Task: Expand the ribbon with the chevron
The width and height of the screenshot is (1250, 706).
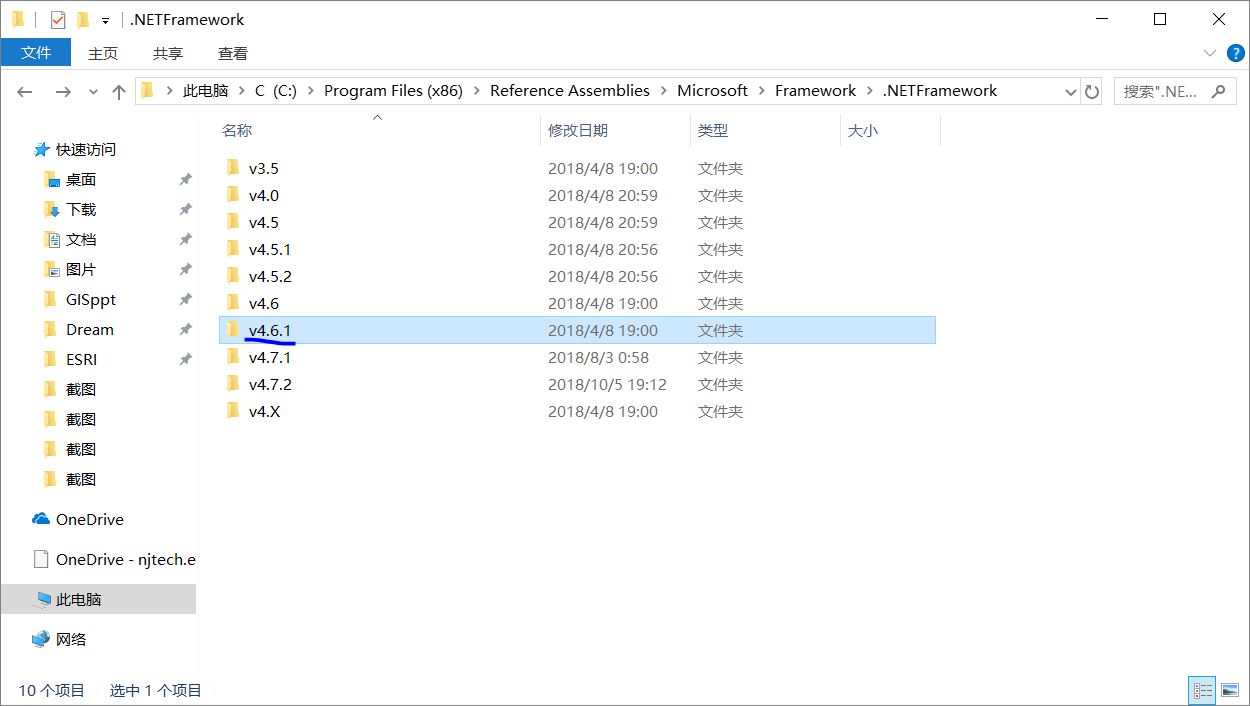Action: [1208, 53]
